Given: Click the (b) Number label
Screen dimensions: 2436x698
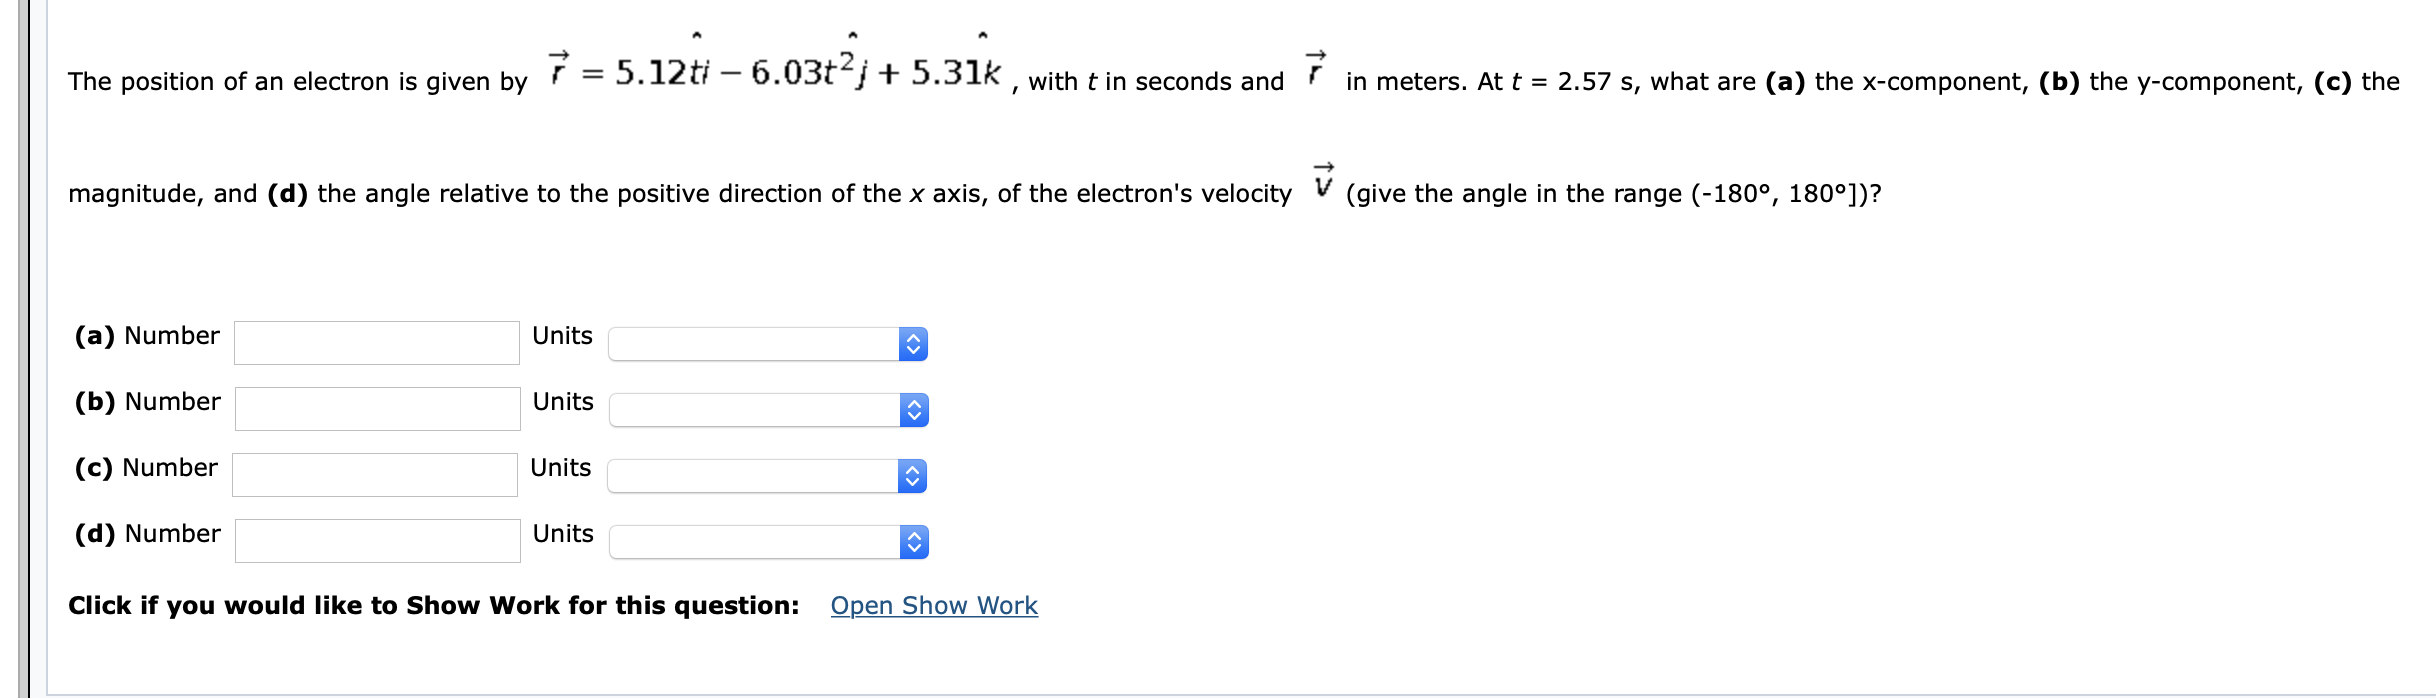Looking at the screenshot, I should coord(146,402).
